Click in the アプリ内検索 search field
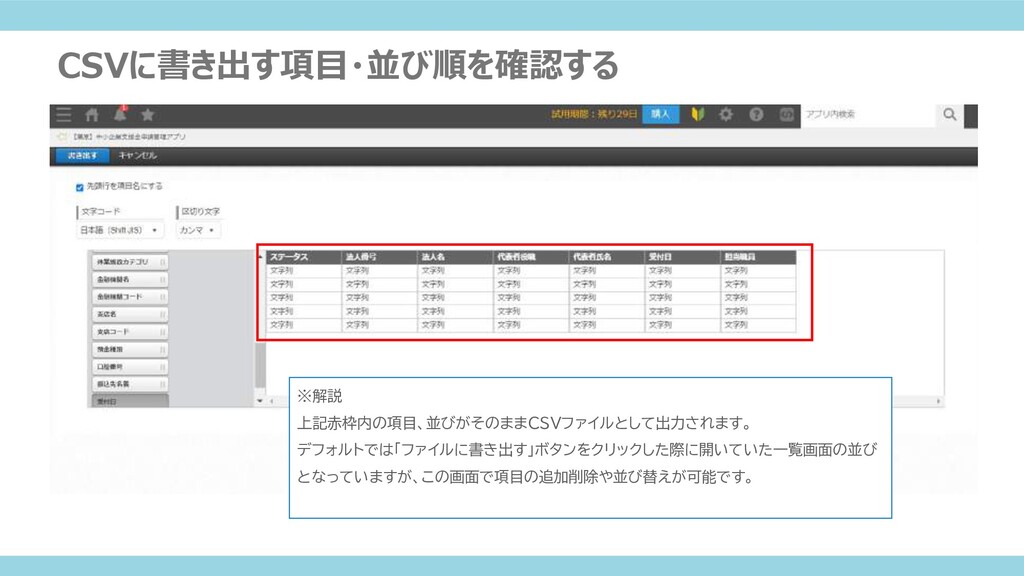 click(x=867, y=114)
